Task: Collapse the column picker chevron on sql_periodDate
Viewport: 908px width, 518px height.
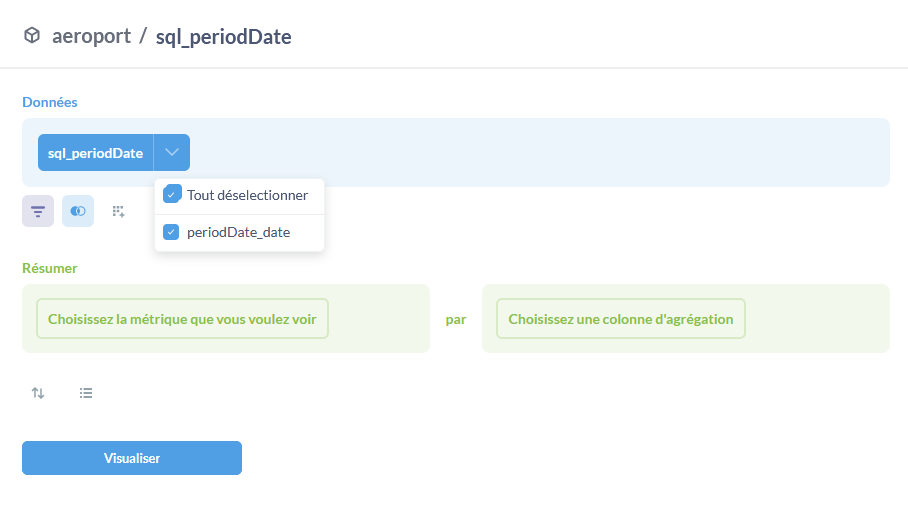Action: pyautogui.click(x=171, y=152)
